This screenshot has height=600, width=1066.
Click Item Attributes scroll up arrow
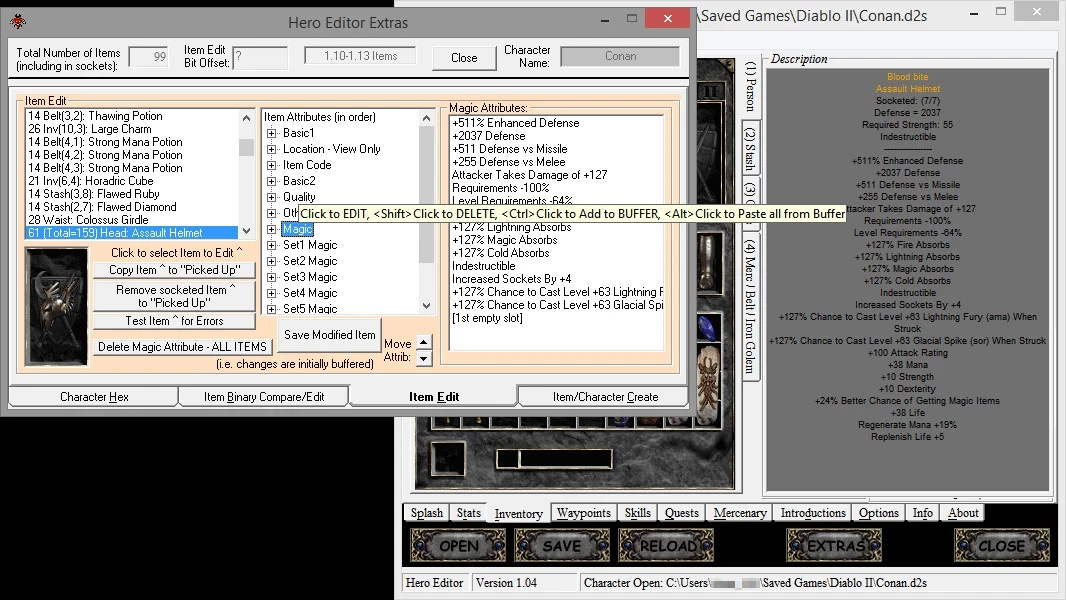[x=426, y=118]
